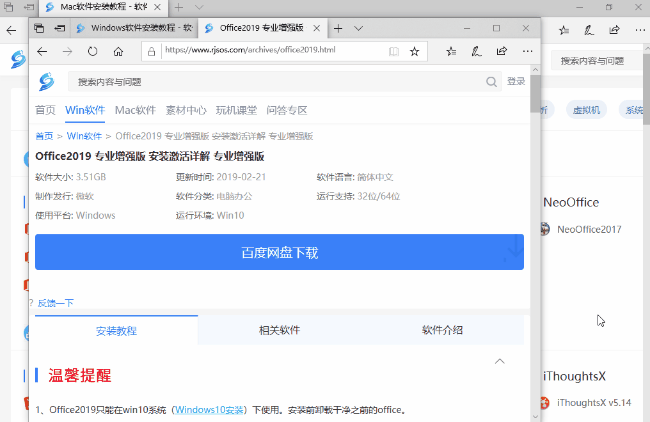
Task: Select Win软件 navigation item
Action: tap(85, 110)
